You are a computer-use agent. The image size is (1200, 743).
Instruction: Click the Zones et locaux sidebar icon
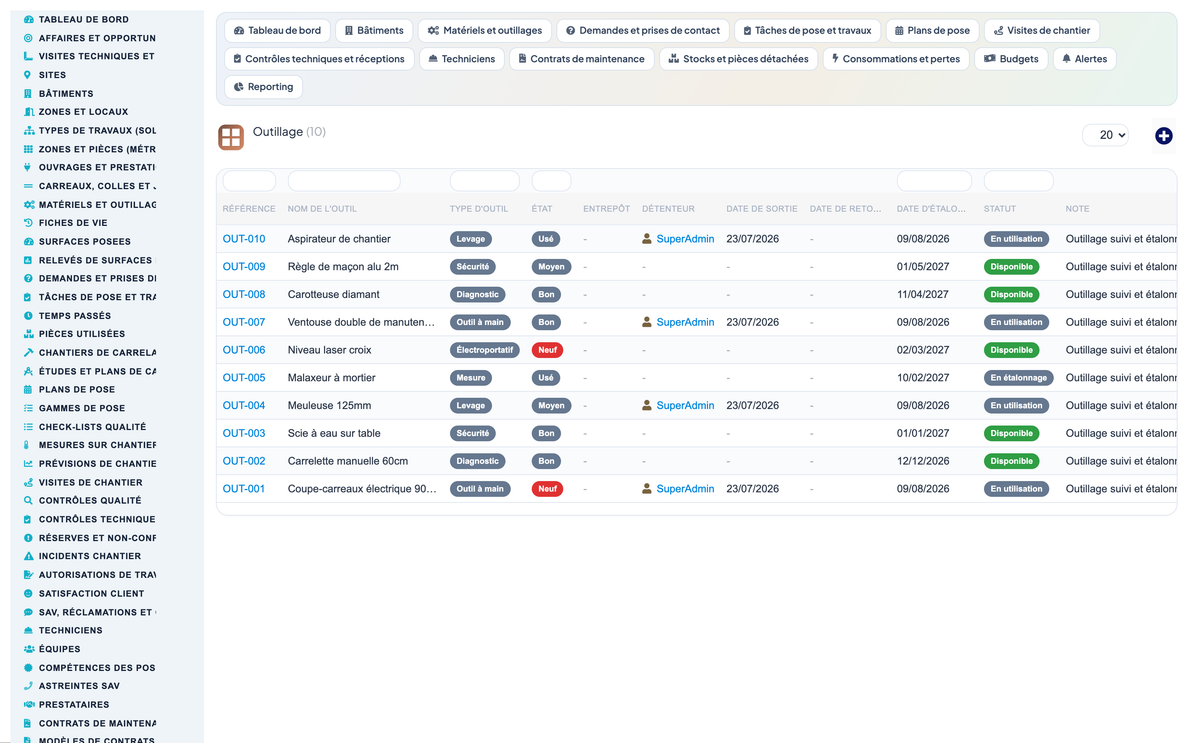tap(28, 112)
